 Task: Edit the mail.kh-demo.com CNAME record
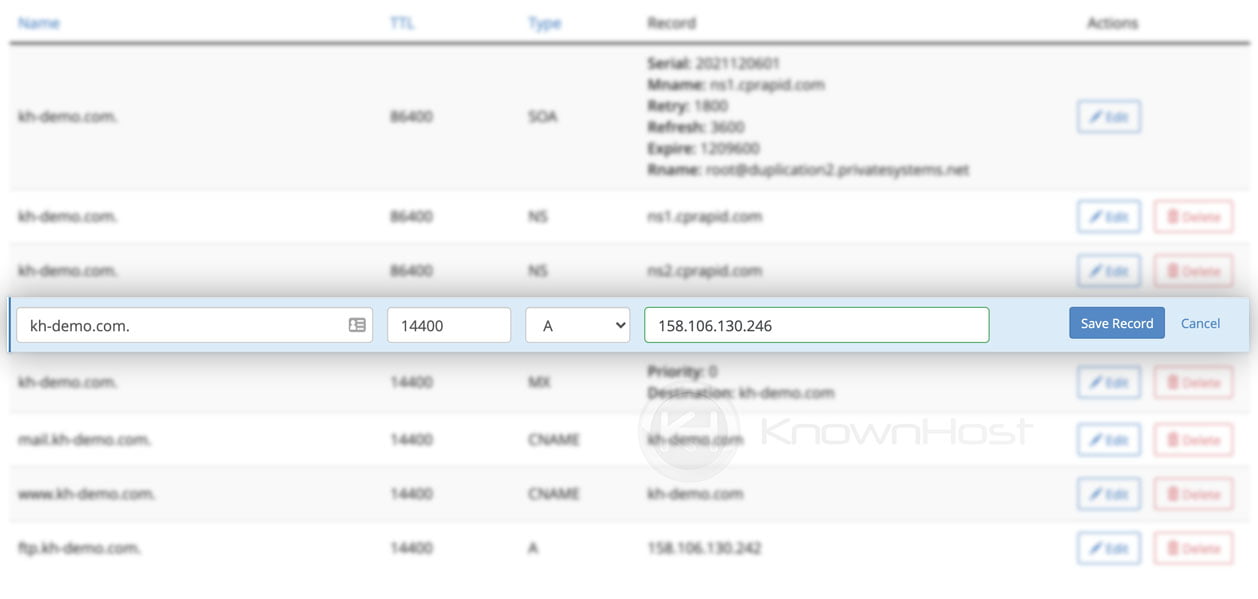1108,439
